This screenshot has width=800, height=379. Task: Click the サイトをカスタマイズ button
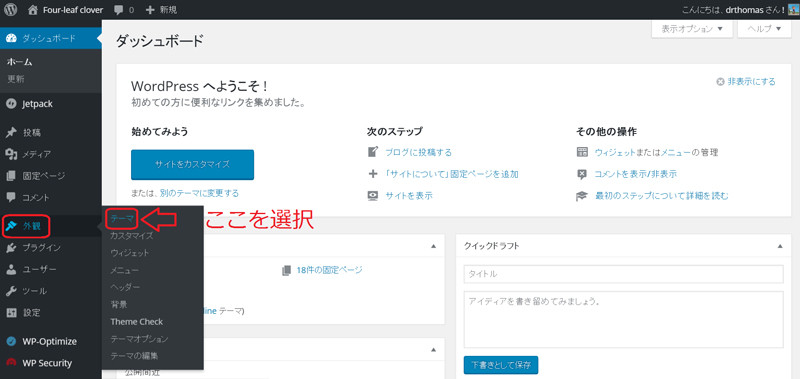click(192, 164)
